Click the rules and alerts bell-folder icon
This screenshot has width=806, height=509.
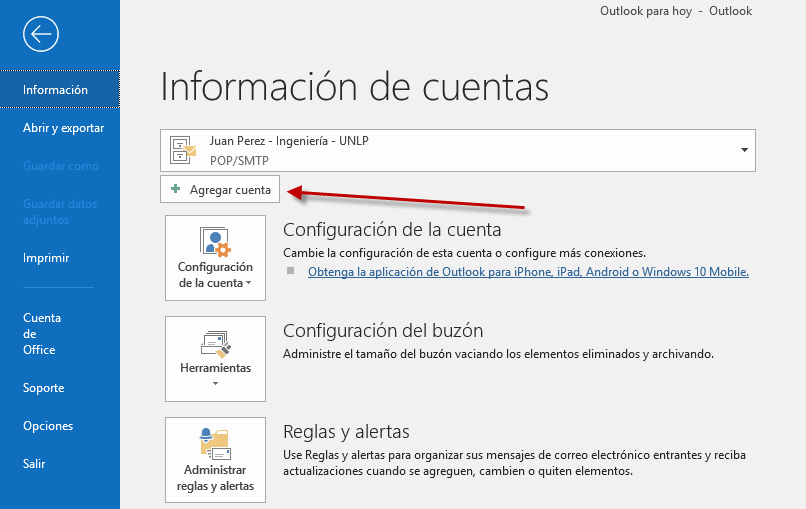coord(215,444)
